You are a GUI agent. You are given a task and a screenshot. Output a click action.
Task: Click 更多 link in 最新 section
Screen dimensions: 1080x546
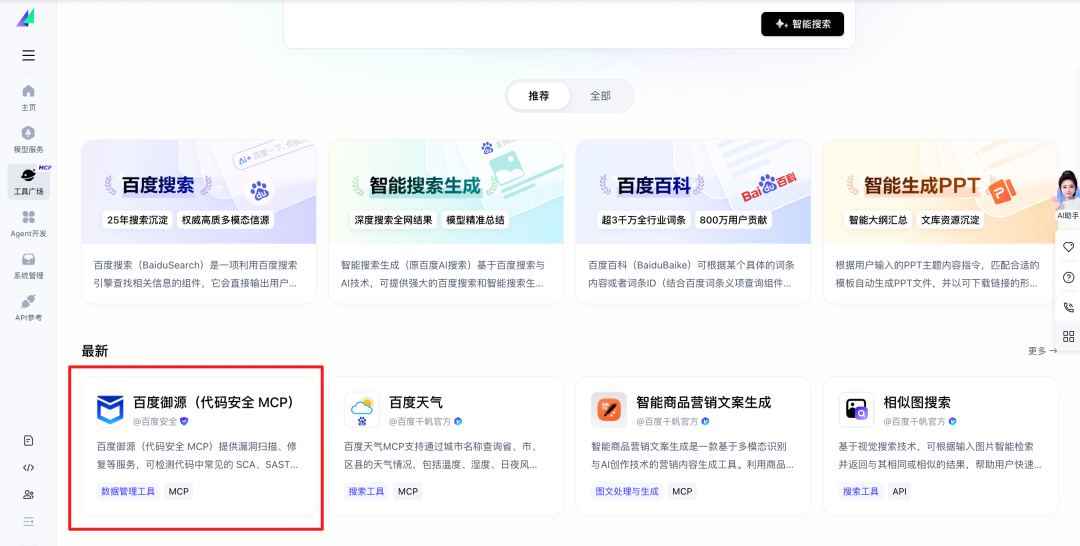(1042, 351)
